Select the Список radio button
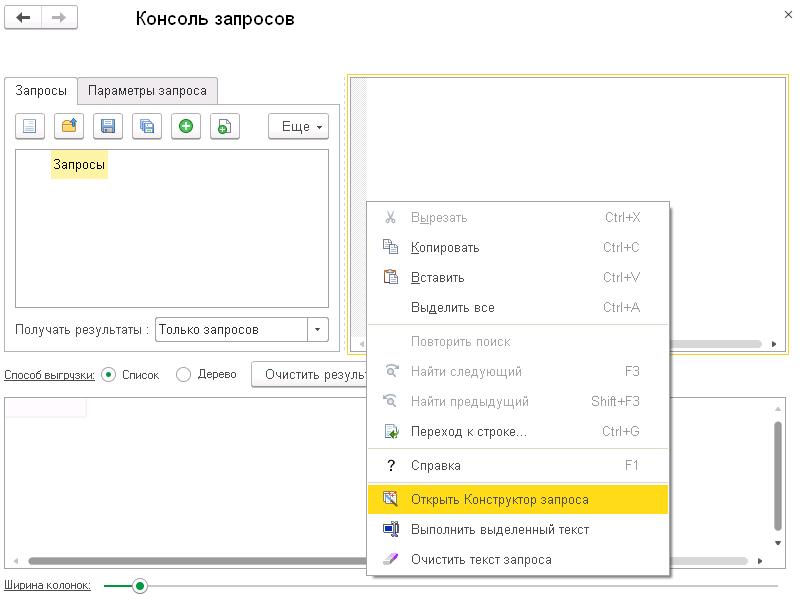 pos(109,375)
